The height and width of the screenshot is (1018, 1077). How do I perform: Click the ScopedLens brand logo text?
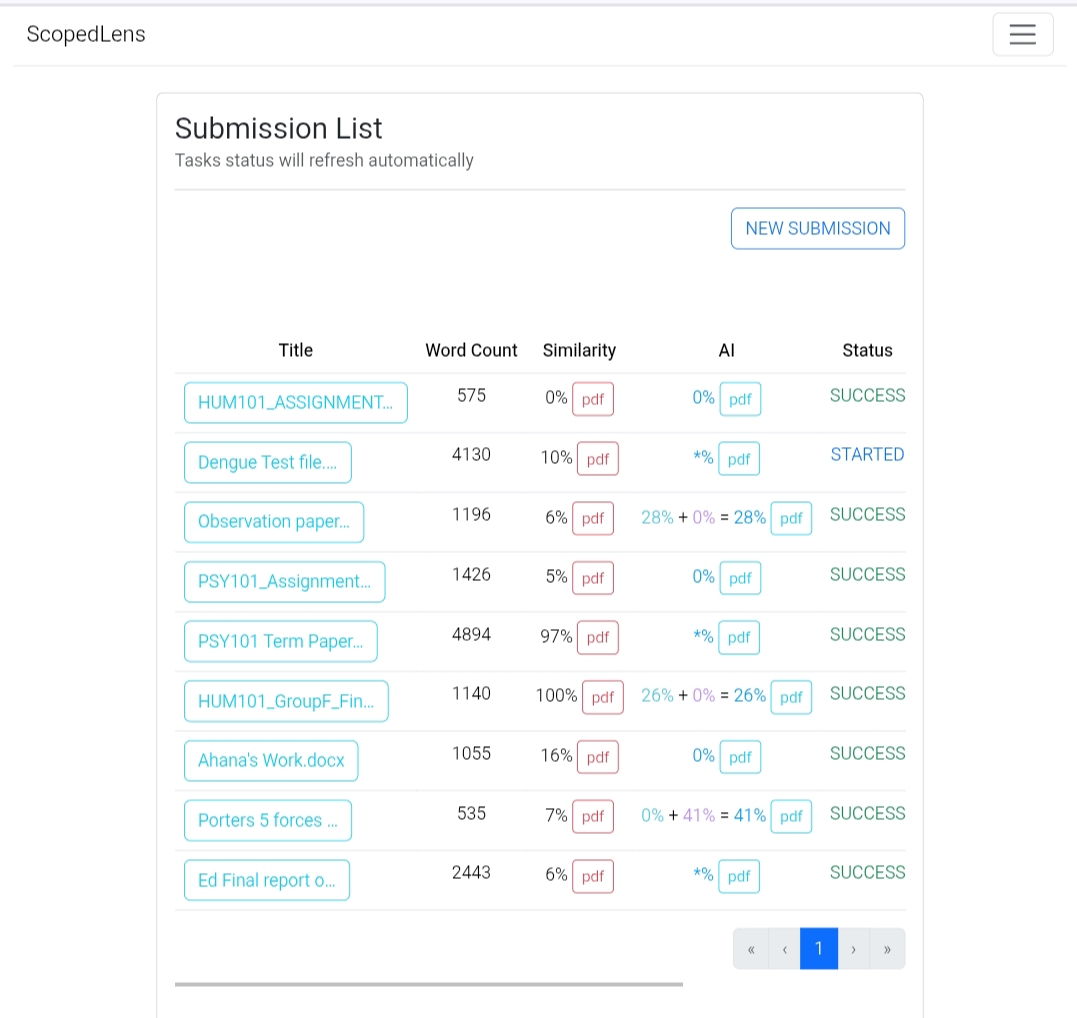point(86,34)
